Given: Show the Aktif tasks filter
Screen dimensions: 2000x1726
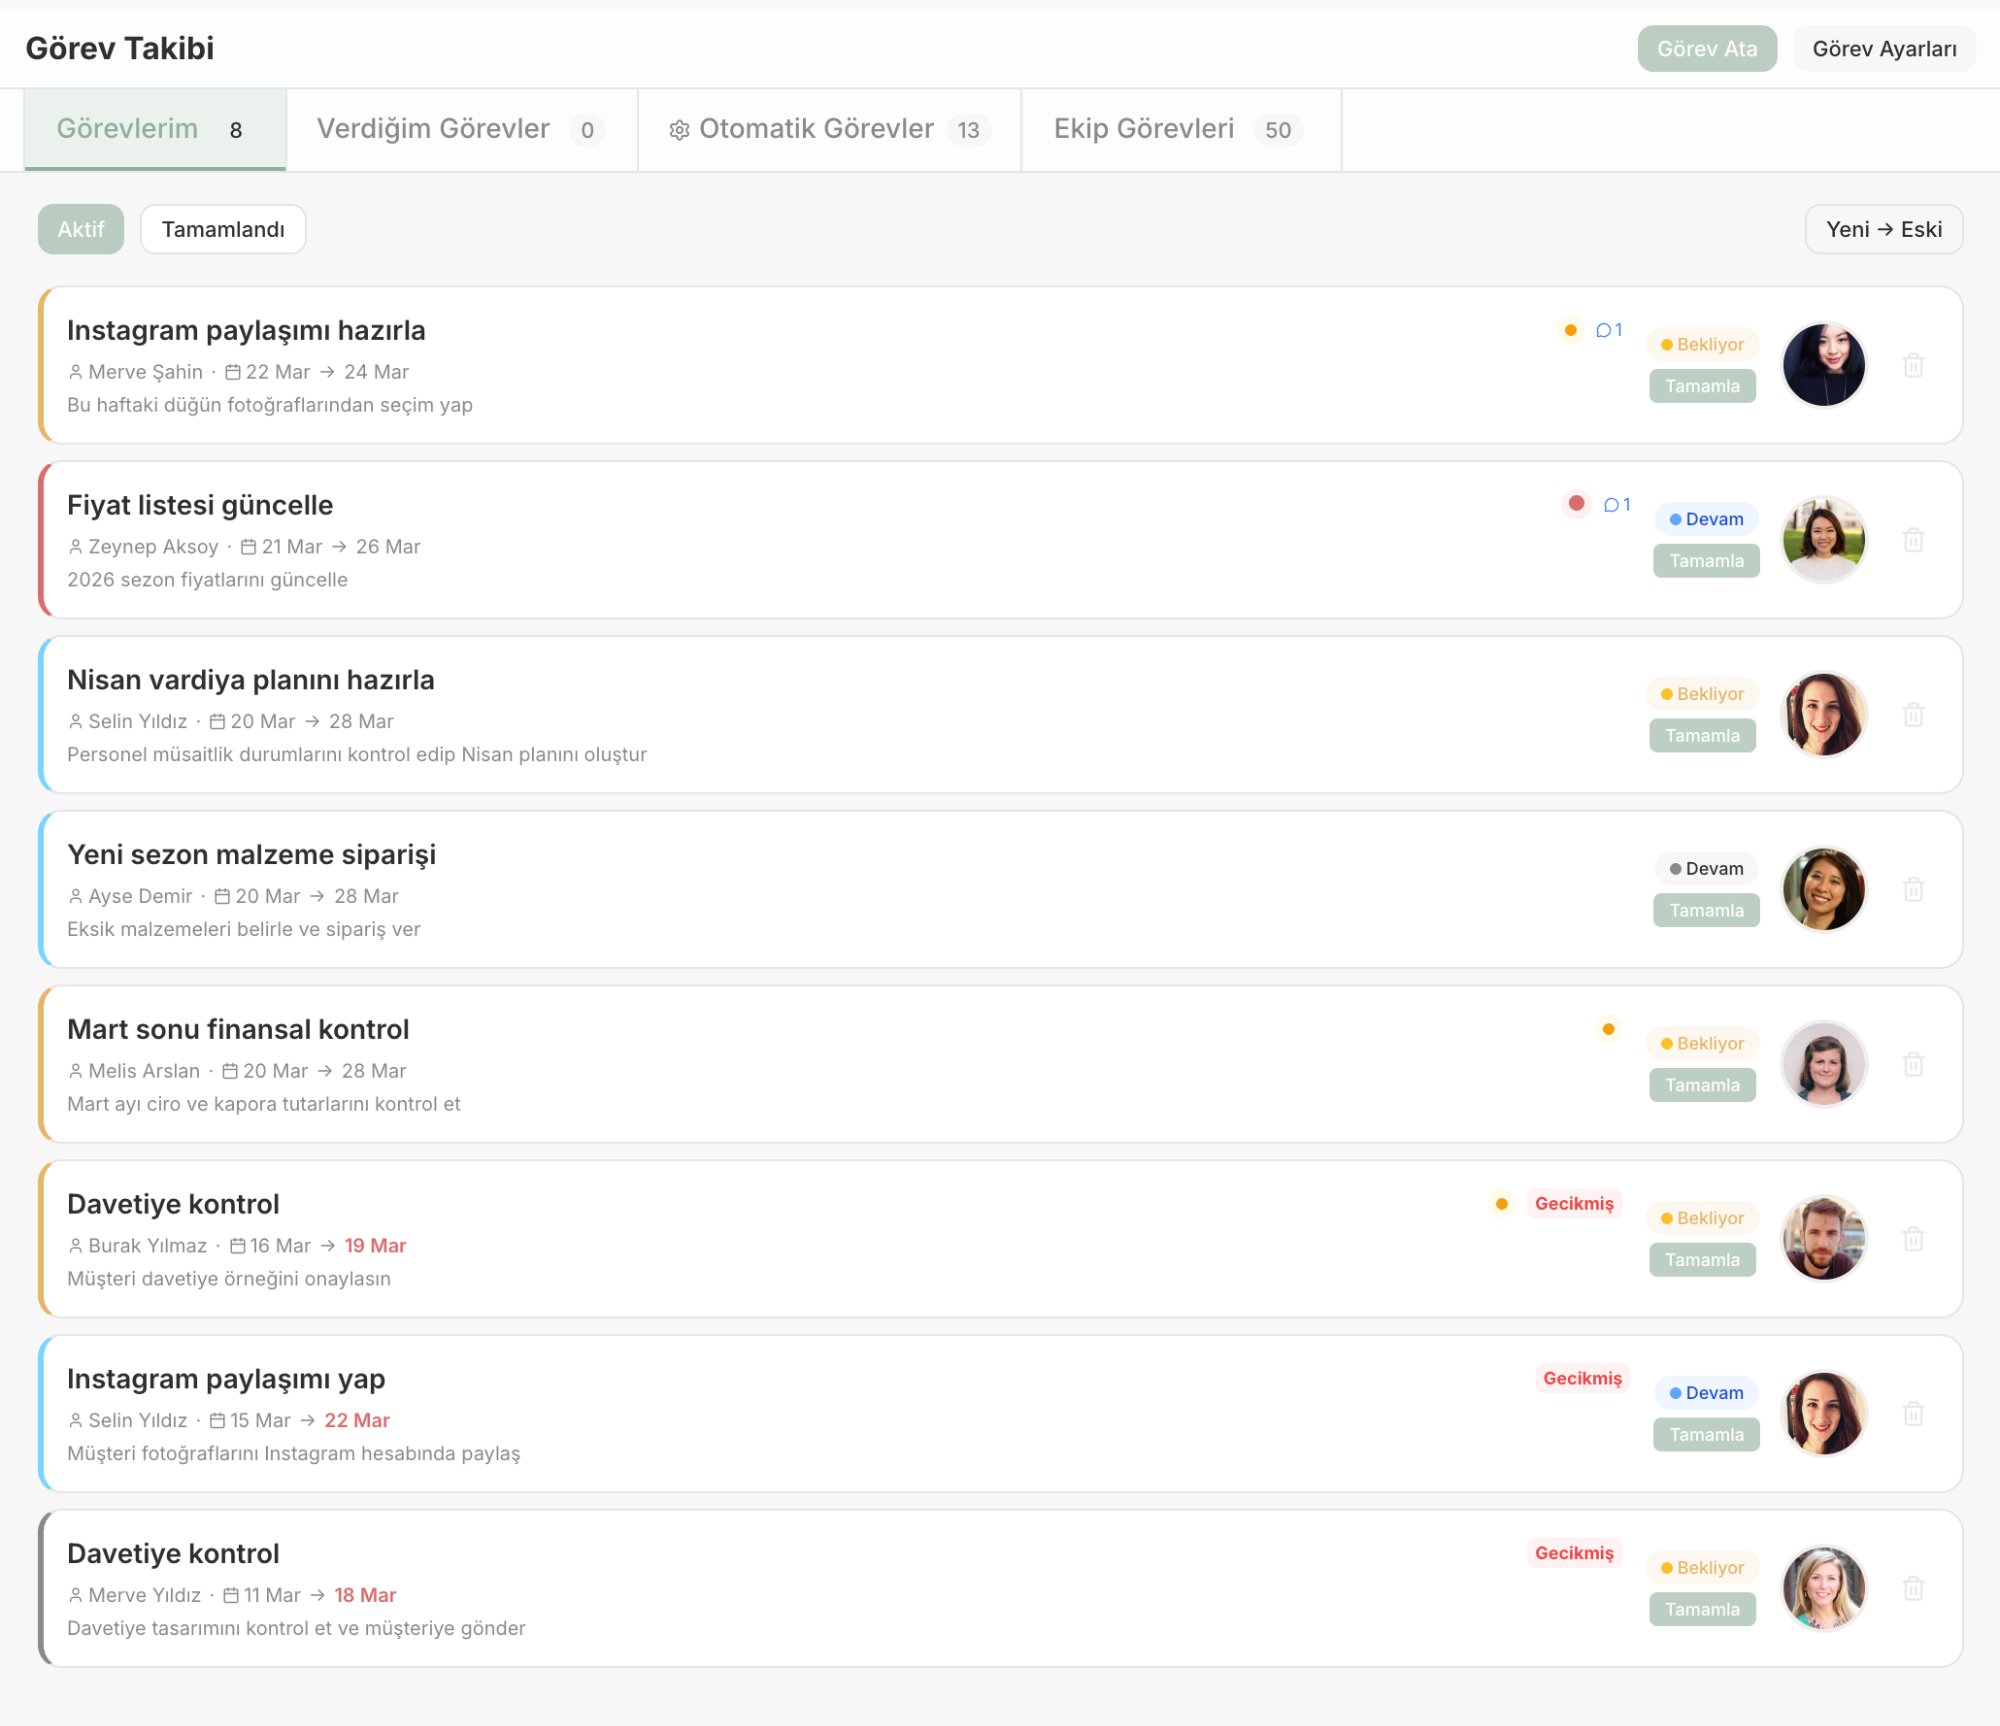Looking at the screenshot, I should (80, 229).
